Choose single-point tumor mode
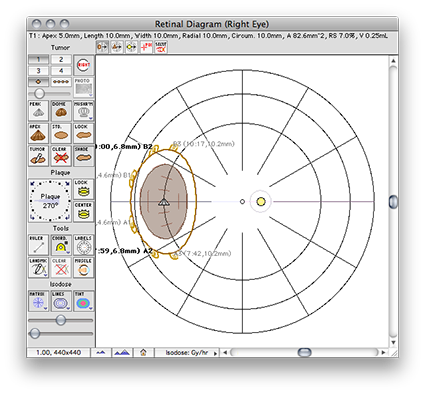This screenshot has height=394, width=425. 38,82
